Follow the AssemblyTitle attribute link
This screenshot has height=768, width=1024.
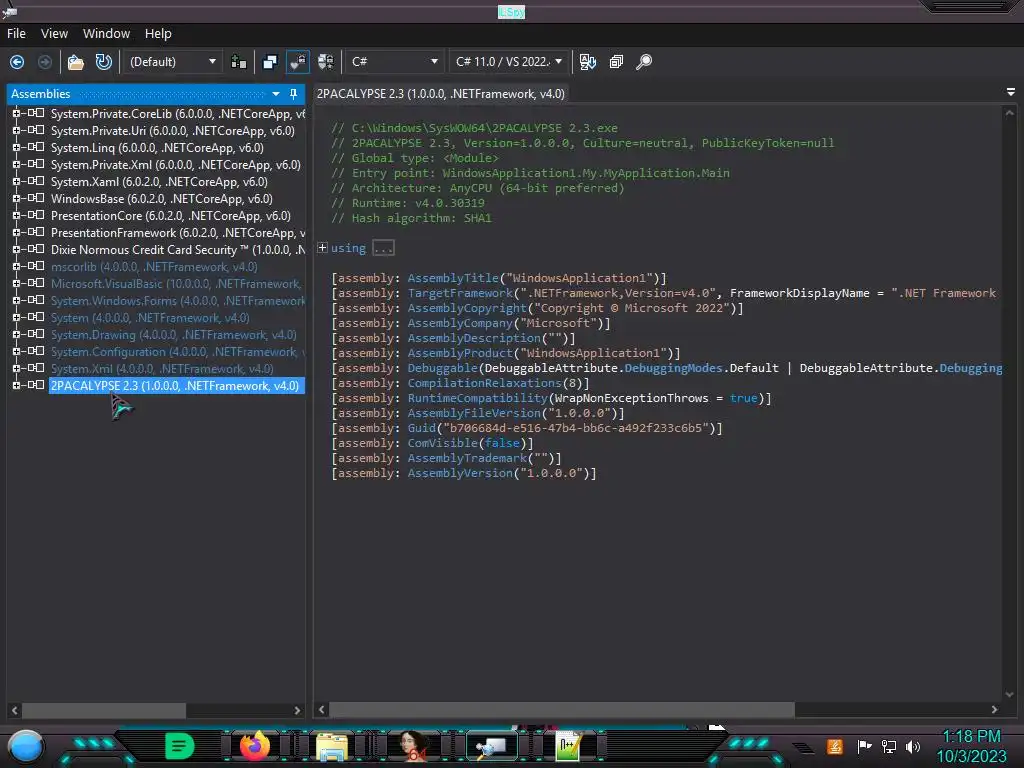click(453, 278)
